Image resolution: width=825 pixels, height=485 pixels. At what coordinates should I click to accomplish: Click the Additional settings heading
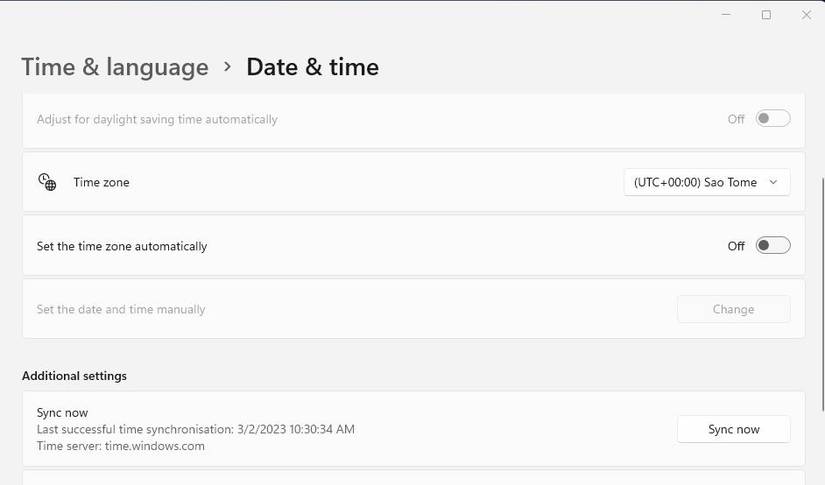[74, 376]
